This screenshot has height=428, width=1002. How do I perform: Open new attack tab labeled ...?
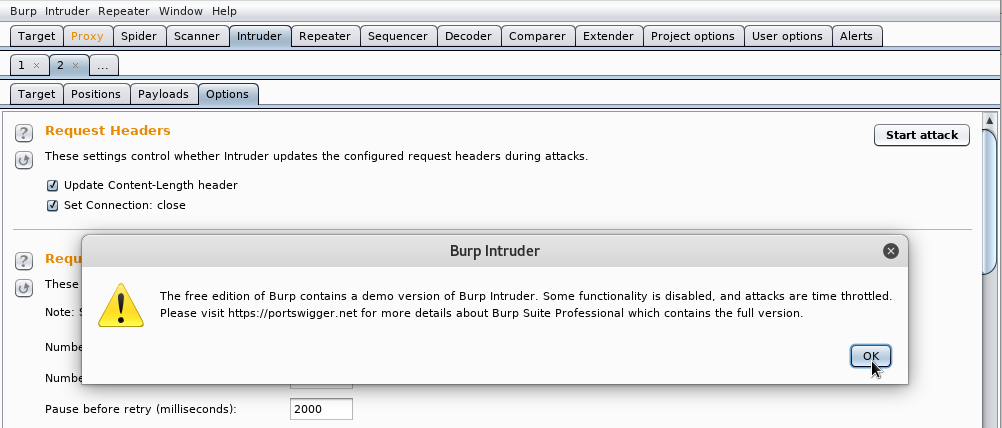[104, 65]
